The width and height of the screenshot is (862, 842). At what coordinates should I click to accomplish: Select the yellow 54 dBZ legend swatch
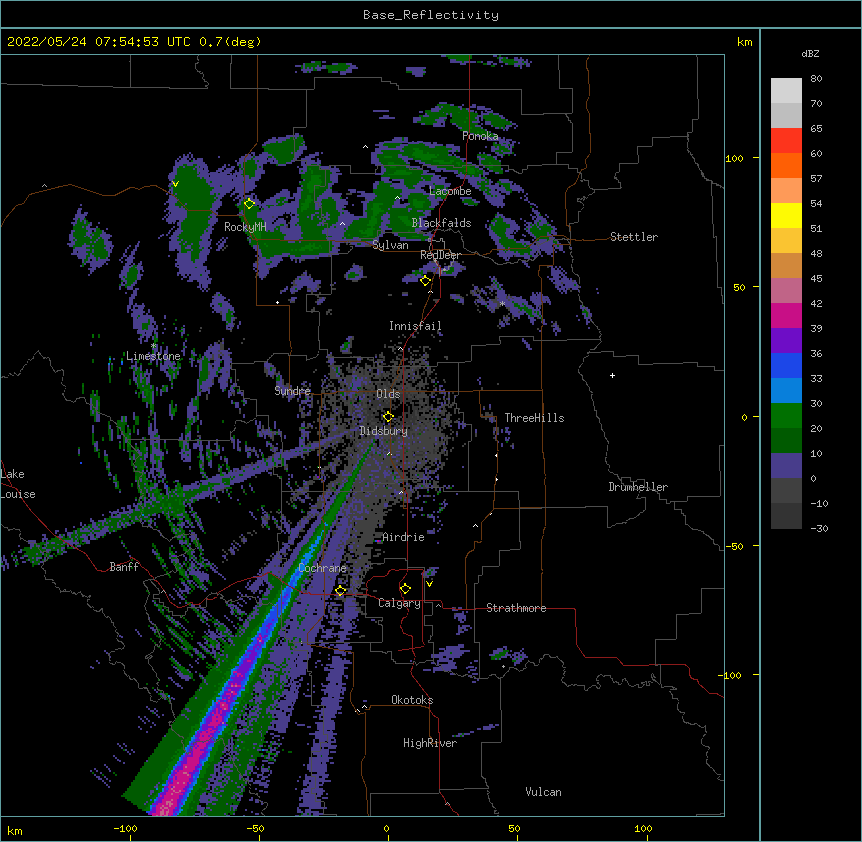click(x=786, y=215)
